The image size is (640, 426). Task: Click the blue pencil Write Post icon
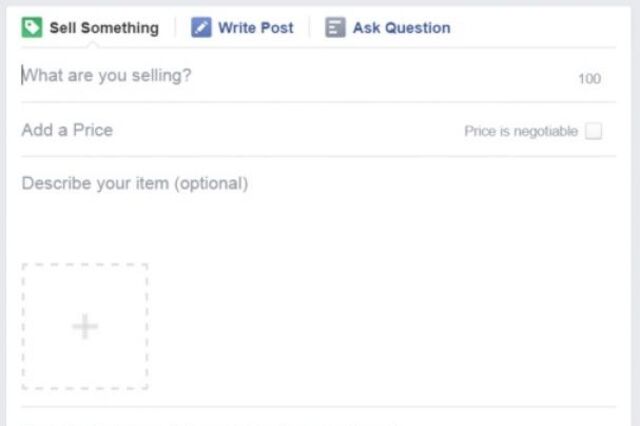(x=201, y=27)
